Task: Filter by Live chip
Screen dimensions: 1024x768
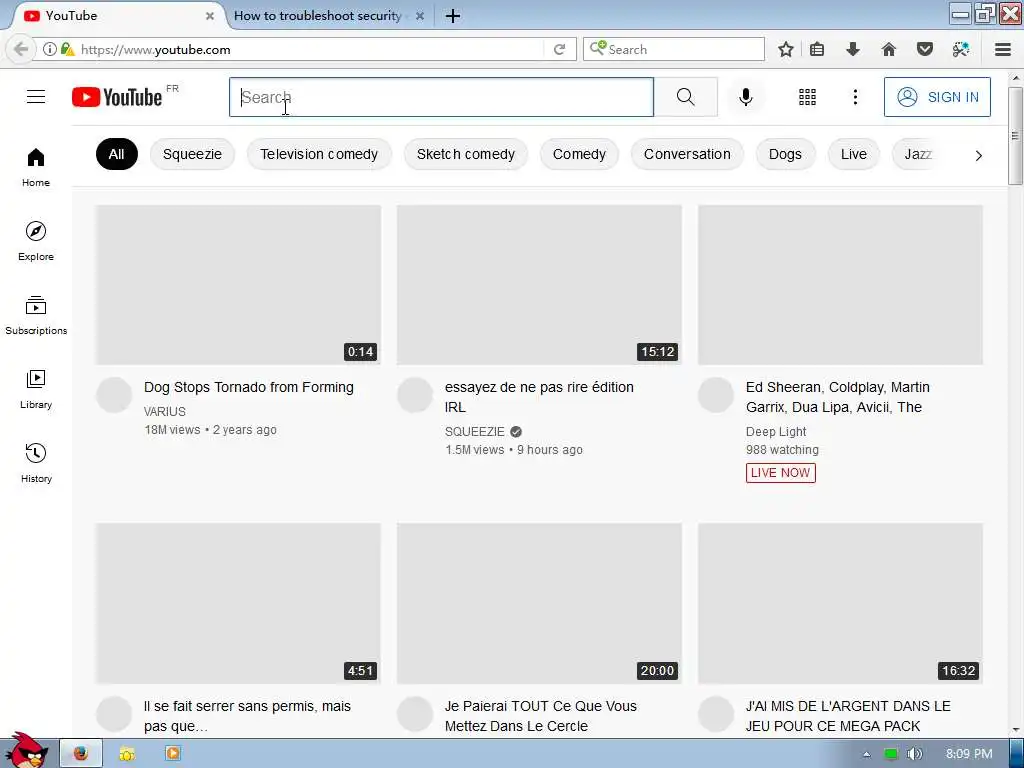Action: tap(854, 154)
